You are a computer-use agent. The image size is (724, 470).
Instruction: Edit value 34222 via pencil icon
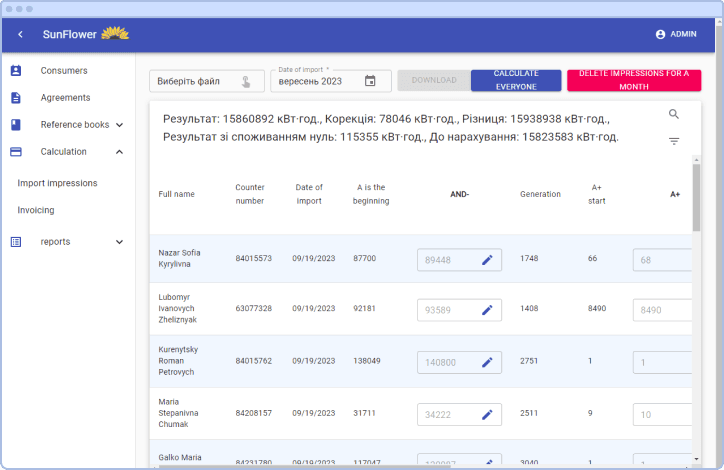pos(487,414)
